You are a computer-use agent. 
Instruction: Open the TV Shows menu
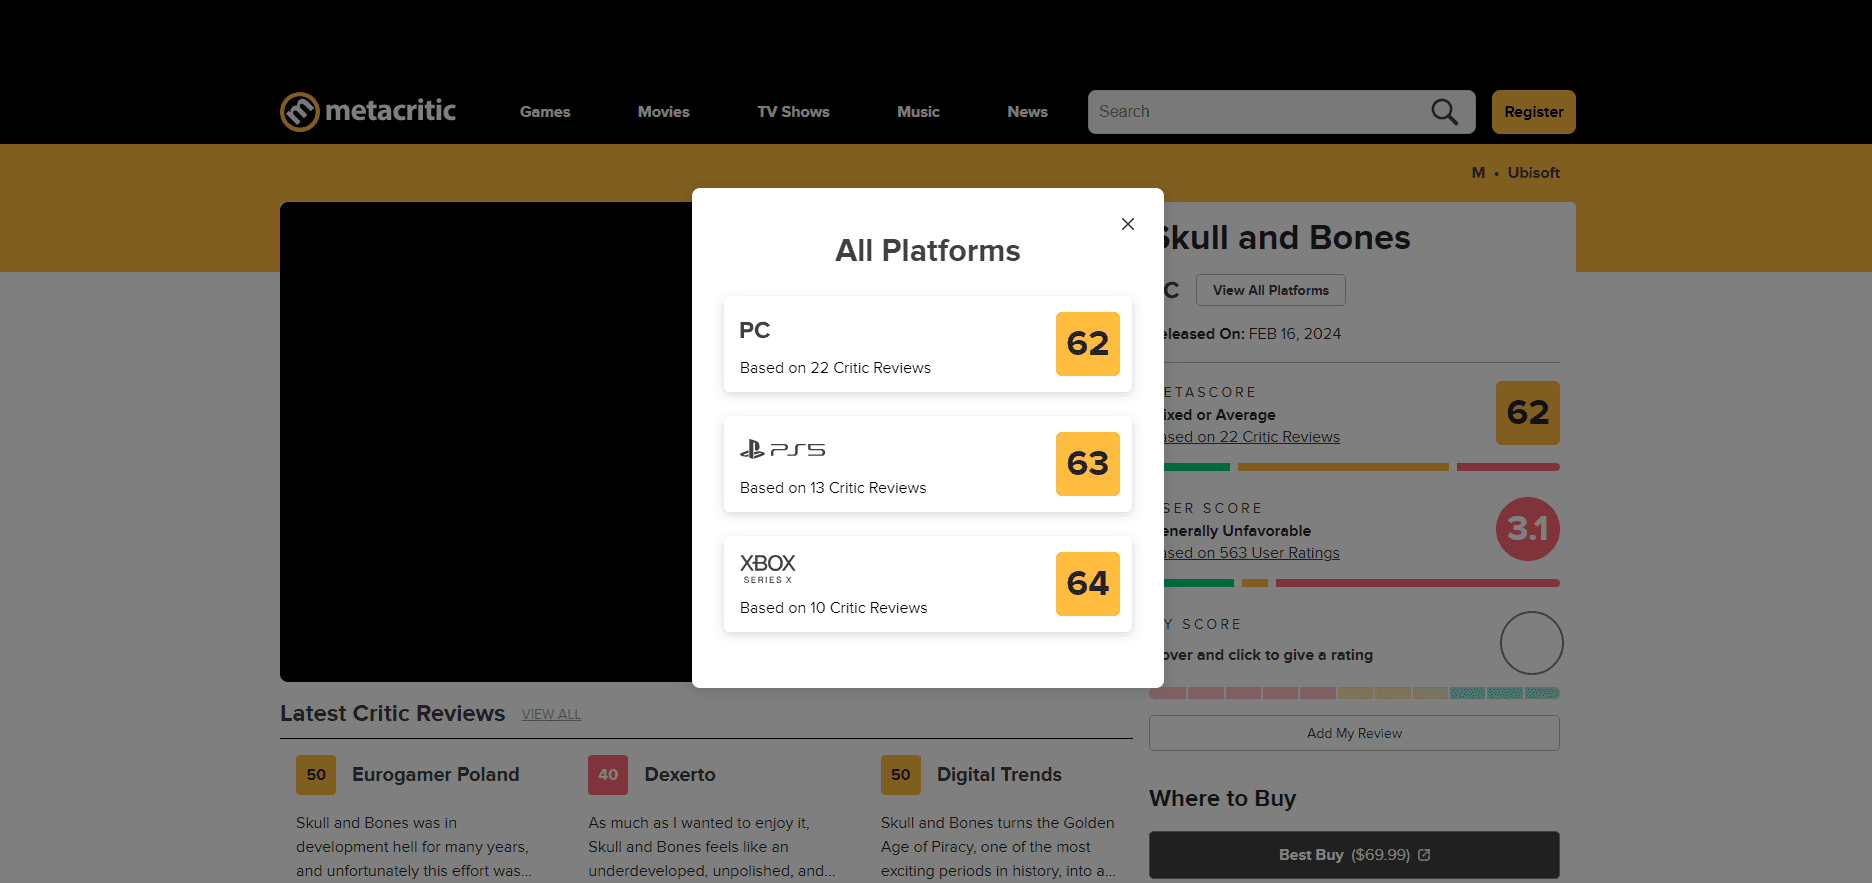[x=793, y=112]
